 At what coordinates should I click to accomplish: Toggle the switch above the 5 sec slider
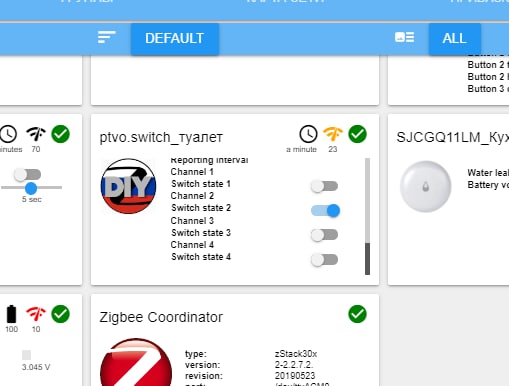click(x=28, y=174)
